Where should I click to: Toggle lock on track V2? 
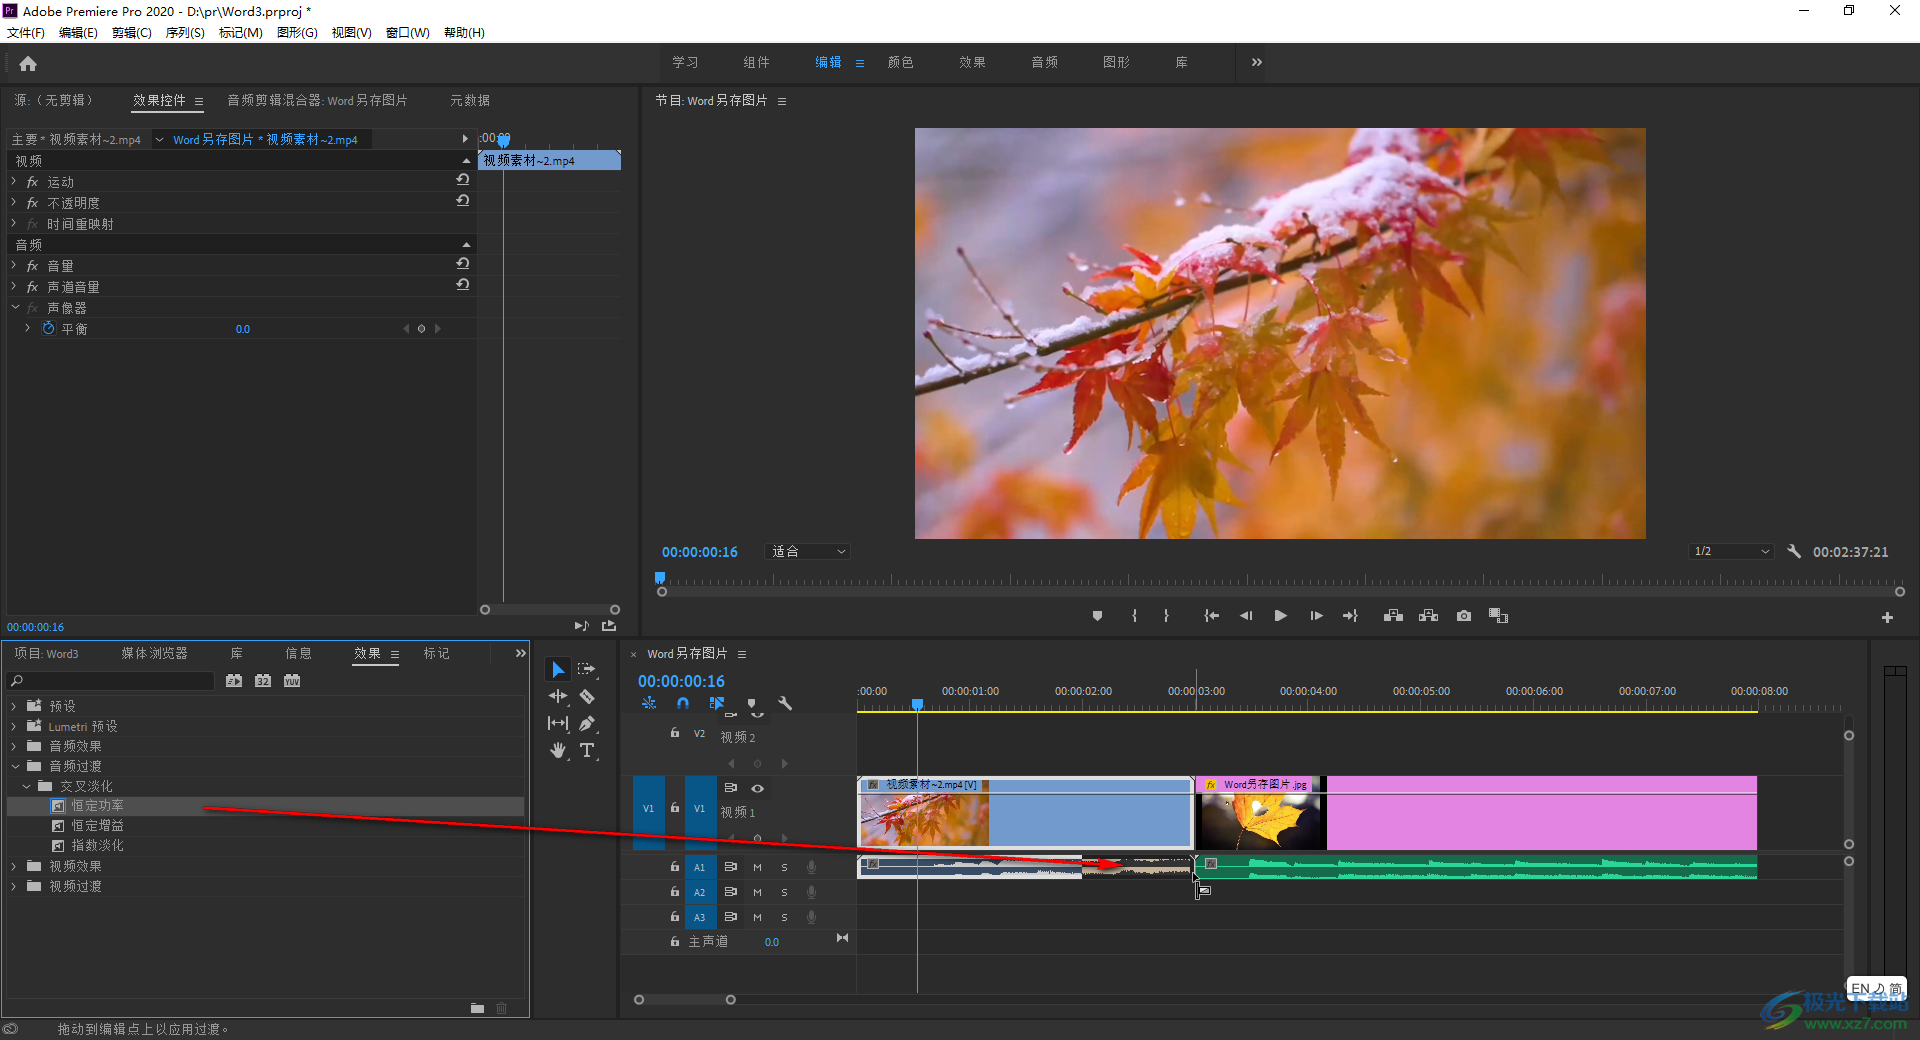pyautogui.click(x=675, y=733)
